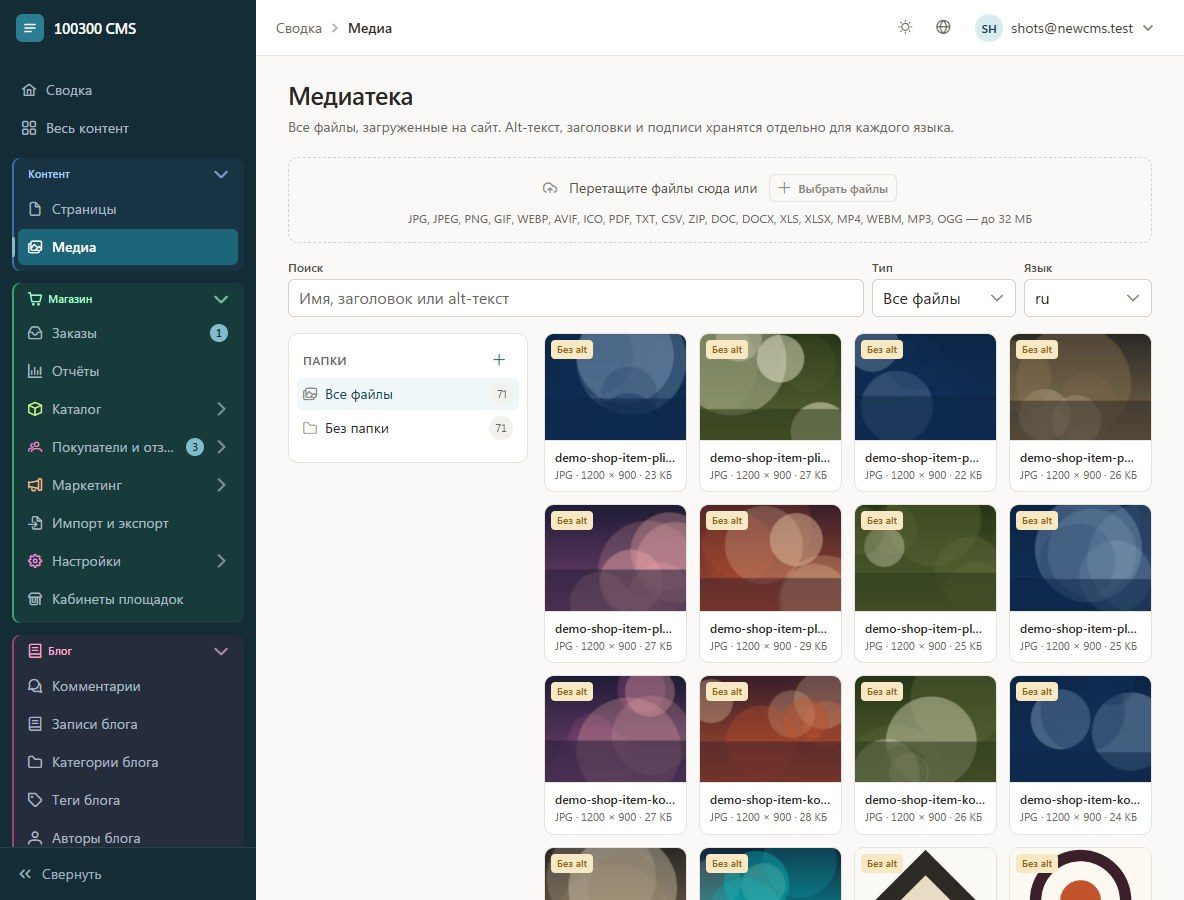Open the 24 КБ demo-shop-item thumbnail
The height and width of the screenshot is (900, 1184).
point(1081,729)
